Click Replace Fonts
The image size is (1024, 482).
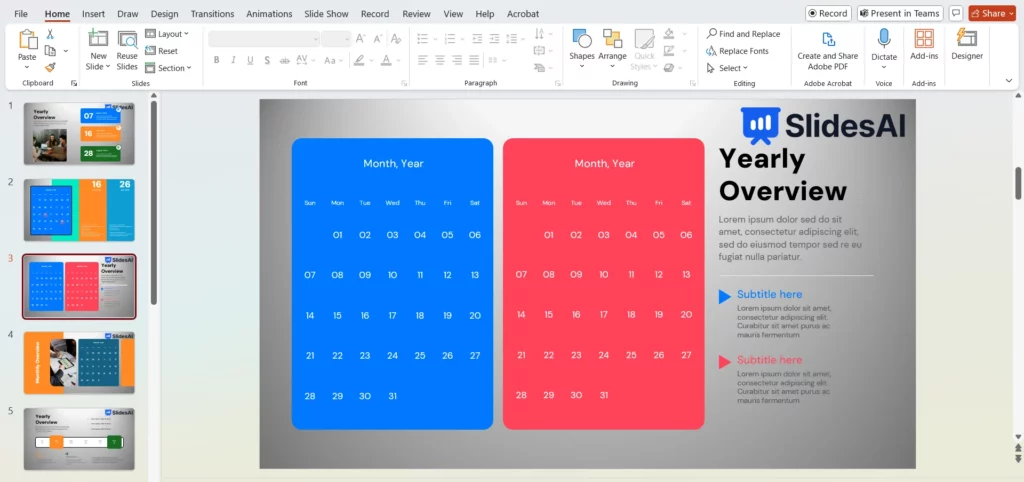737,51
